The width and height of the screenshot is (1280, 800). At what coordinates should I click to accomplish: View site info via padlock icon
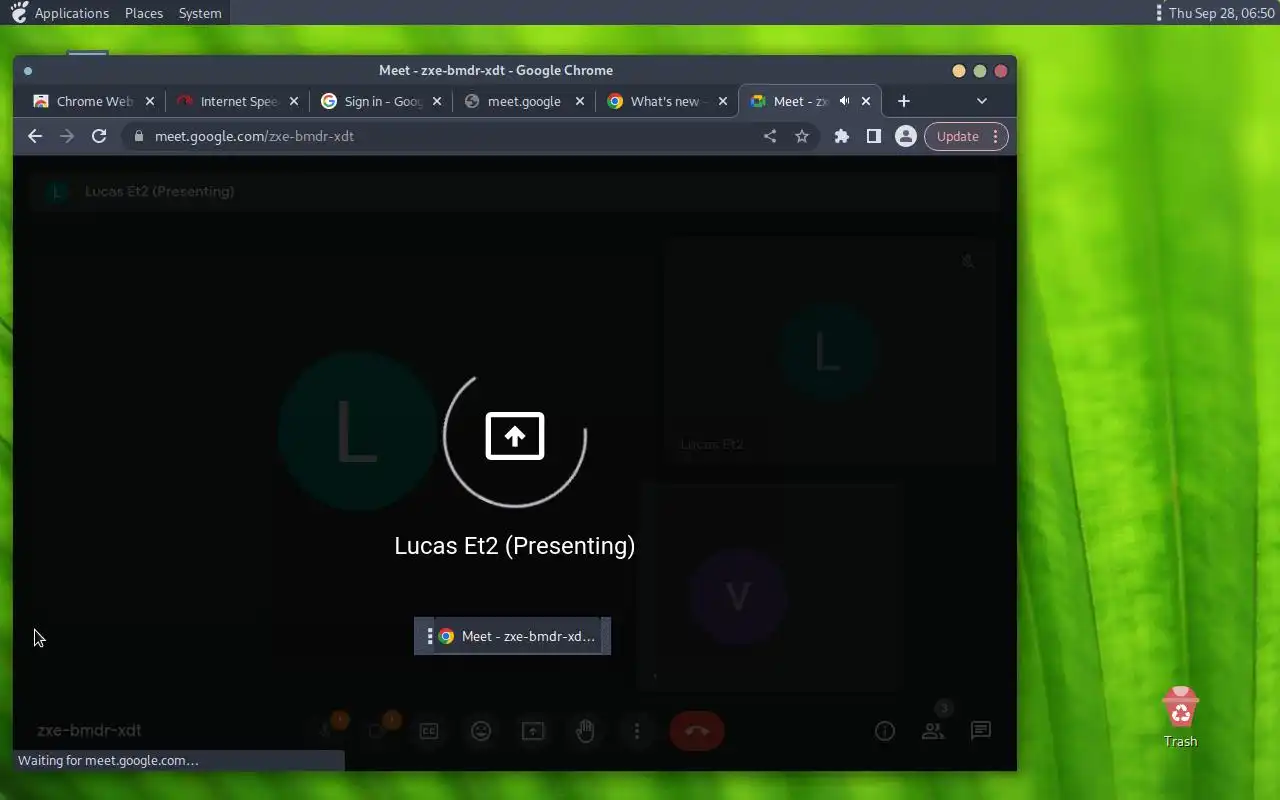[x=139, y=136]
